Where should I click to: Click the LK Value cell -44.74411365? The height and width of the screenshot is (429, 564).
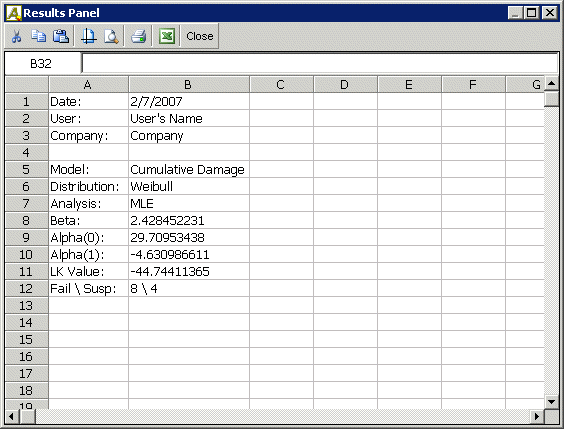click(189, 271)
